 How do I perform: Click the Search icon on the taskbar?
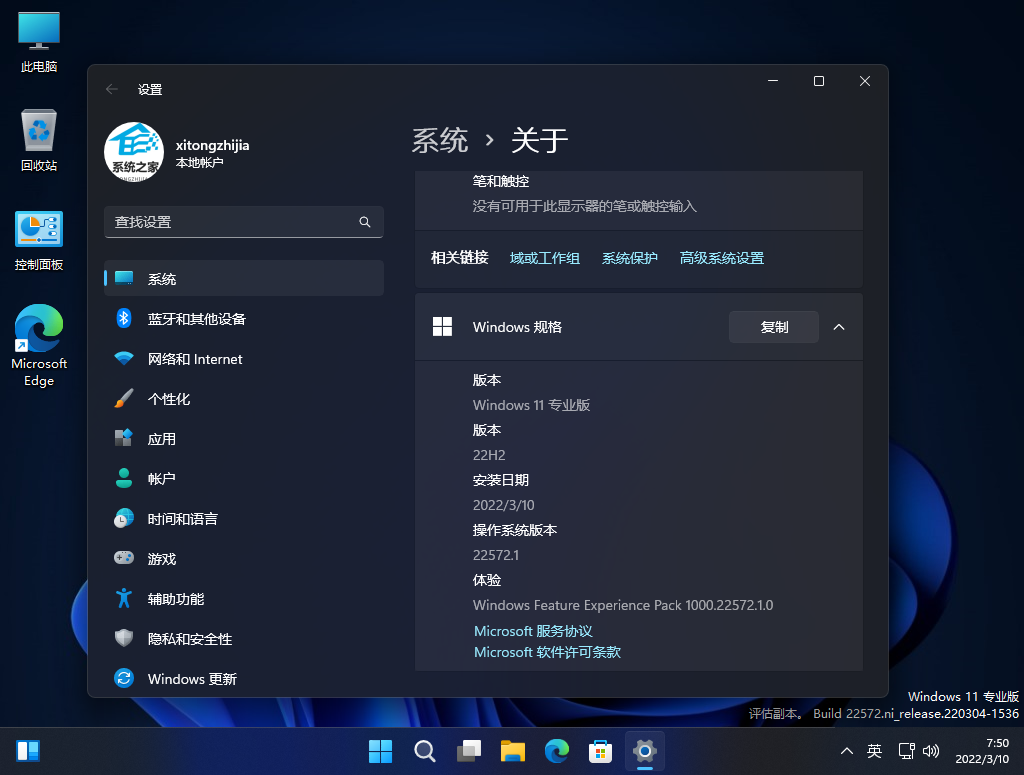pos(425,750)
